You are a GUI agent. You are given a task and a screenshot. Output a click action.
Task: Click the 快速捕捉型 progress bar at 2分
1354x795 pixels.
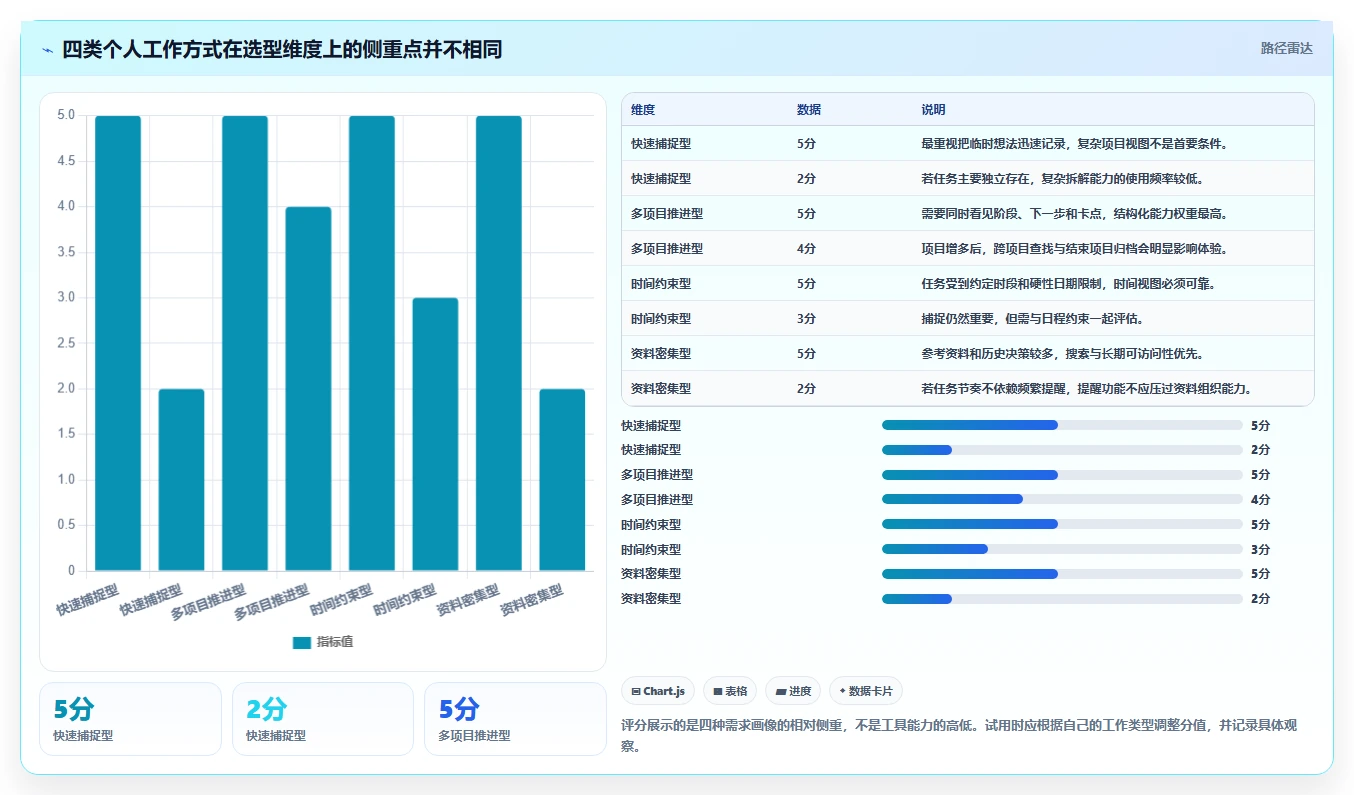pyautogui.click(x=1062, y=450)
